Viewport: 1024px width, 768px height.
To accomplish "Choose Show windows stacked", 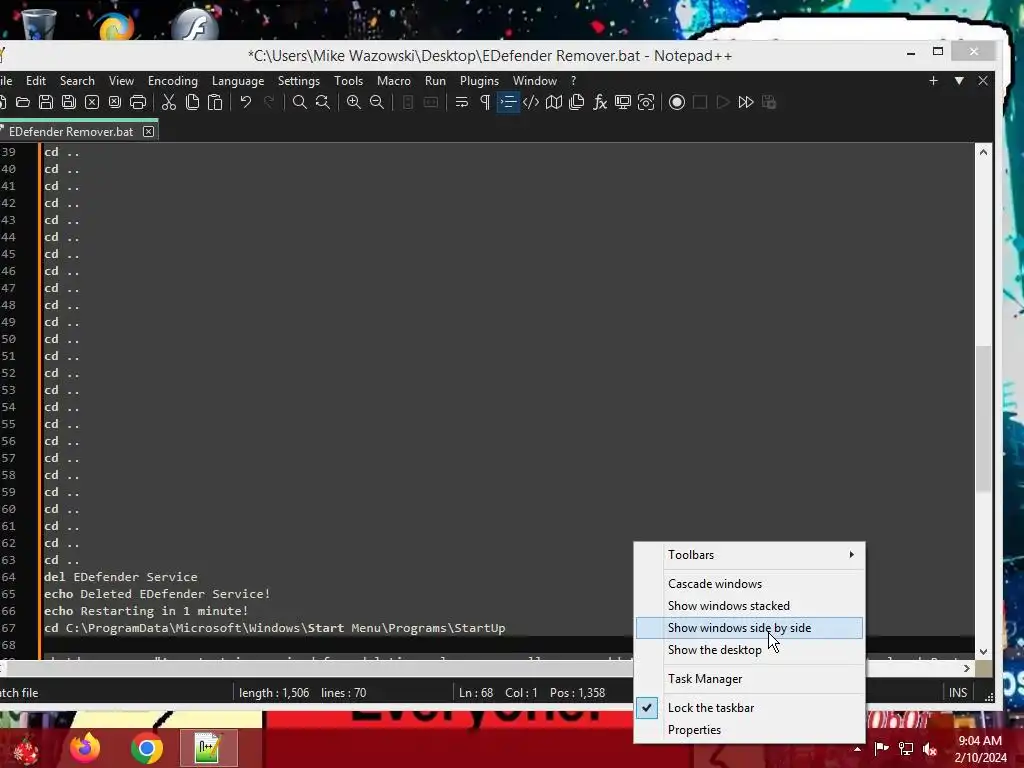I will [x=749, y=606].
